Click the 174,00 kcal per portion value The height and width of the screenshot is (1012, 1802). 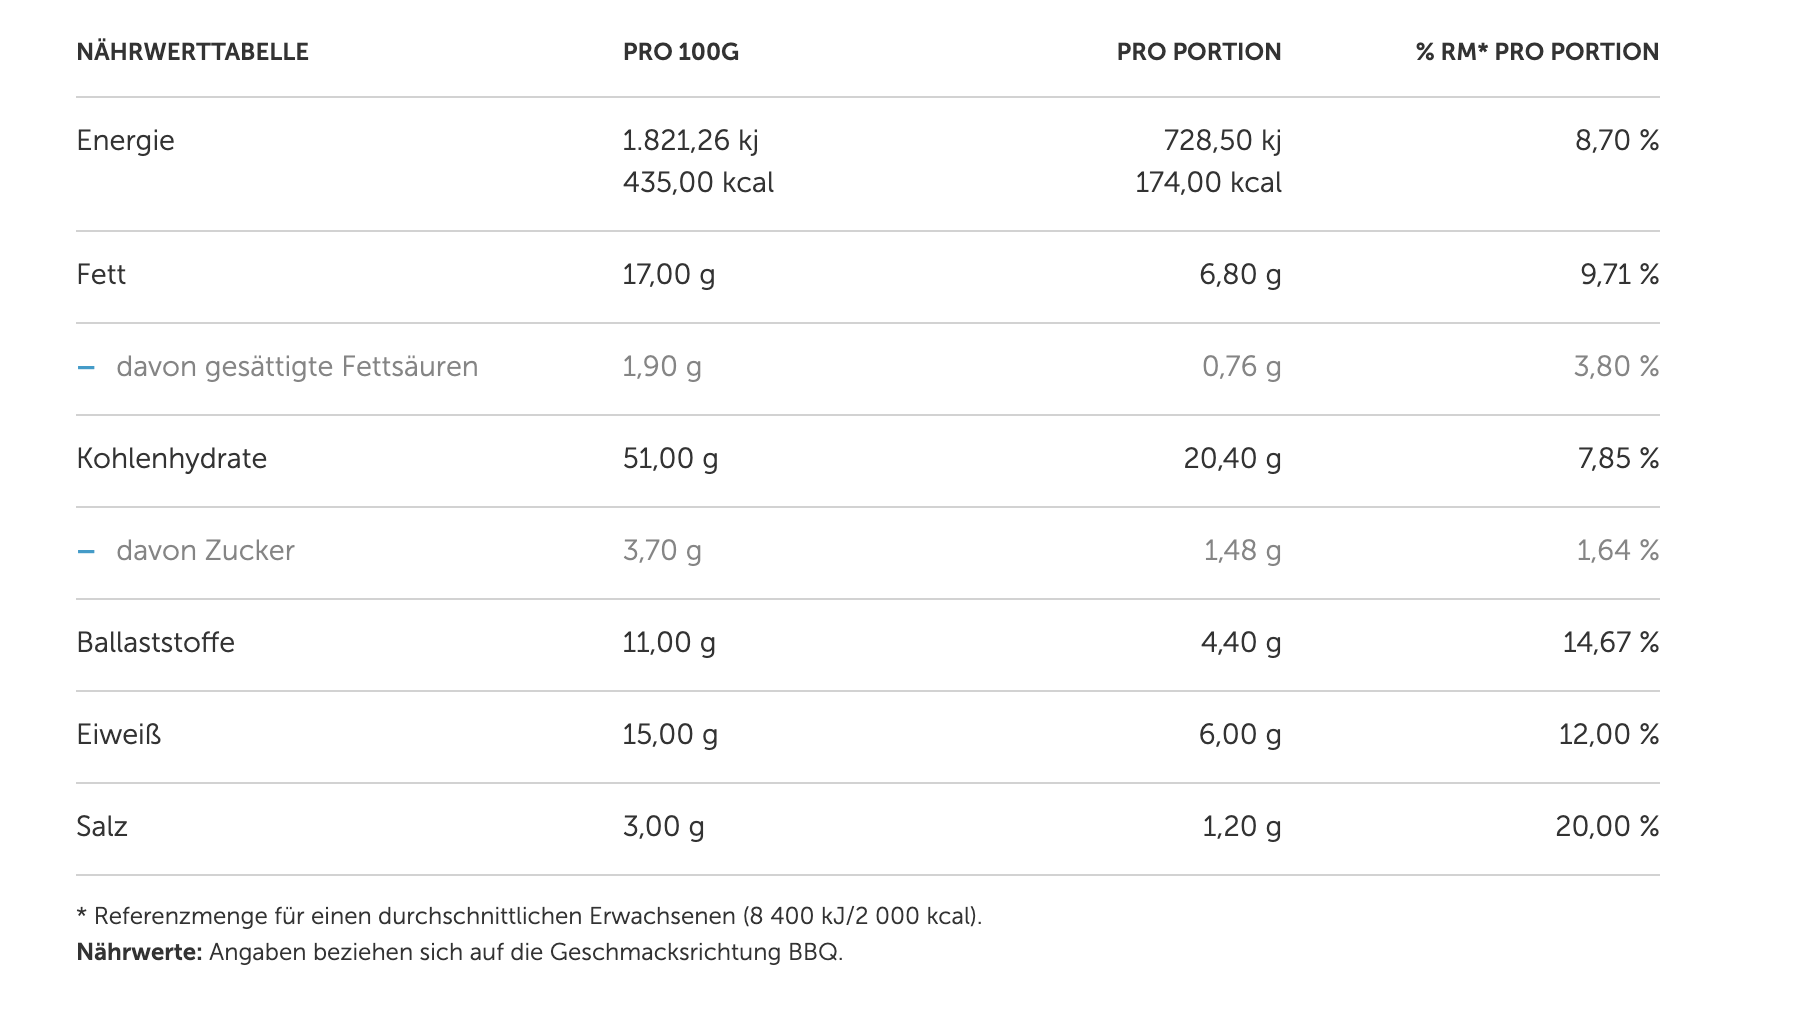click(1207, 183)
